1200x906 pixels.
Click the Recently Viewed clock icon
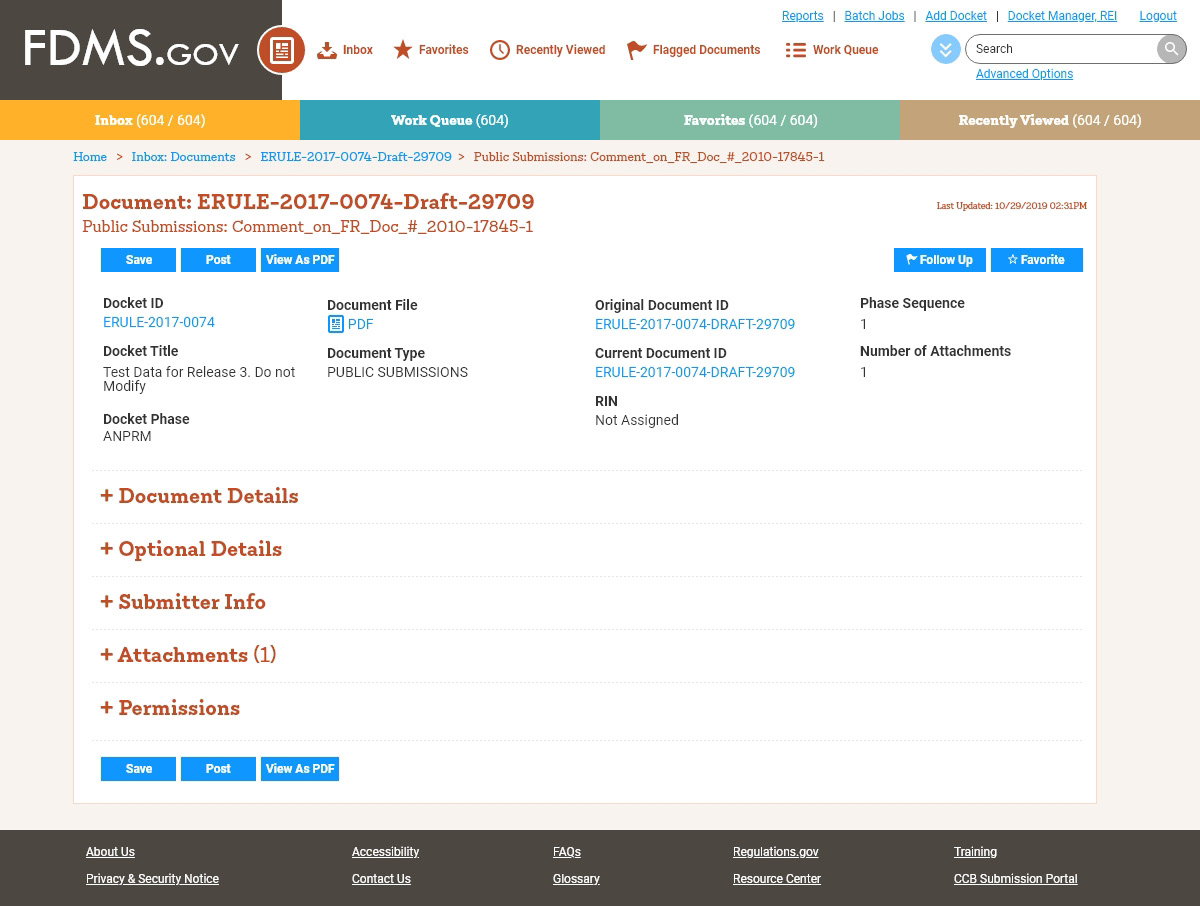pyautogui.click(x=499, y=50)
